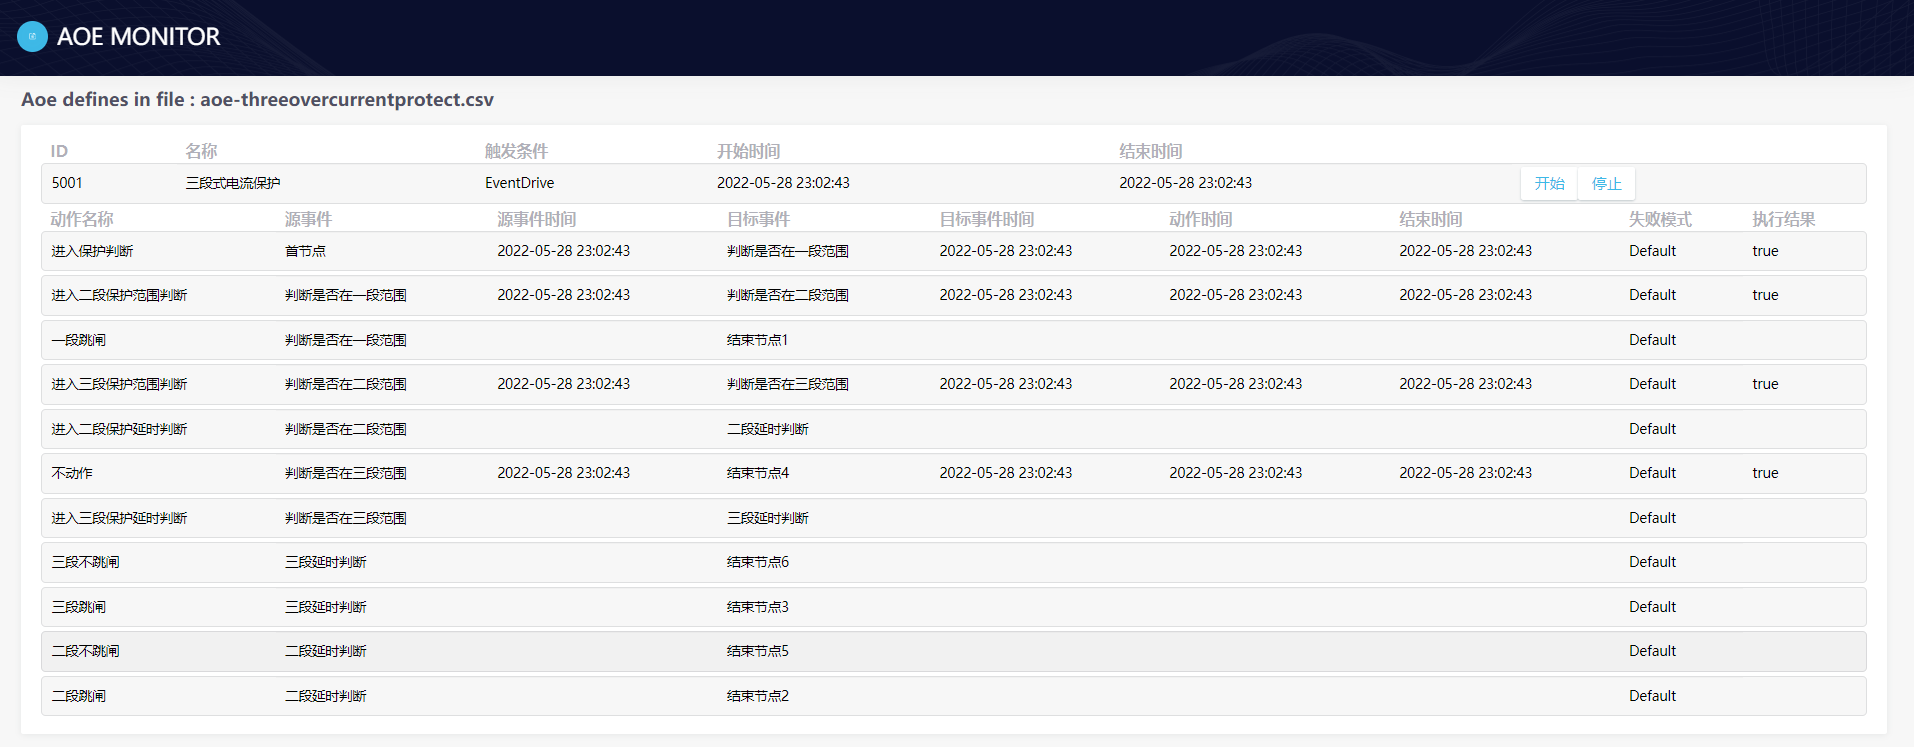Viewport: 1914px width, 747px height.
Task: Click the 结束节点6 target event
Action: [757, 562]
